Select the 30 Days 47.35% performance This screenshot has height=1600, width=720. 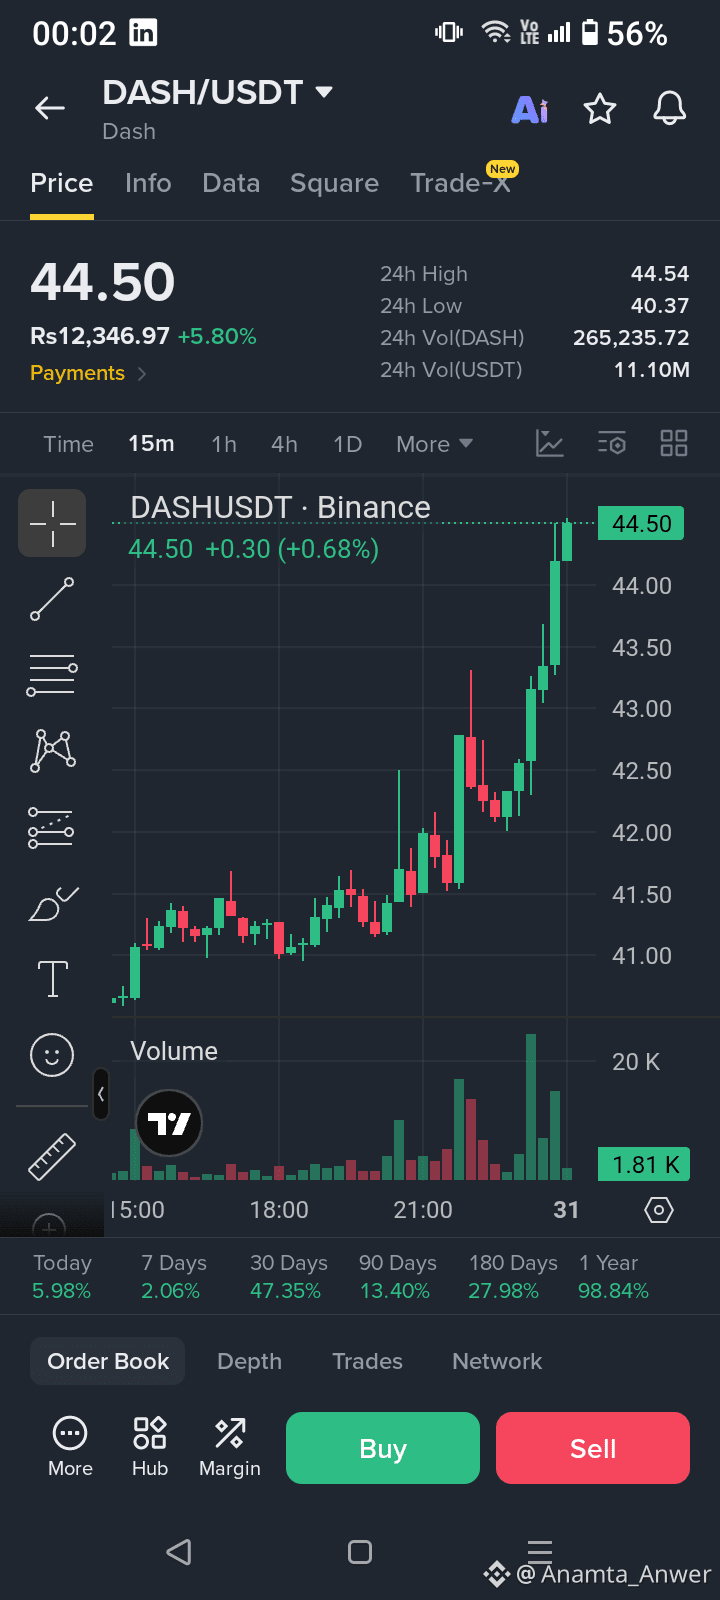[288, 1277]
